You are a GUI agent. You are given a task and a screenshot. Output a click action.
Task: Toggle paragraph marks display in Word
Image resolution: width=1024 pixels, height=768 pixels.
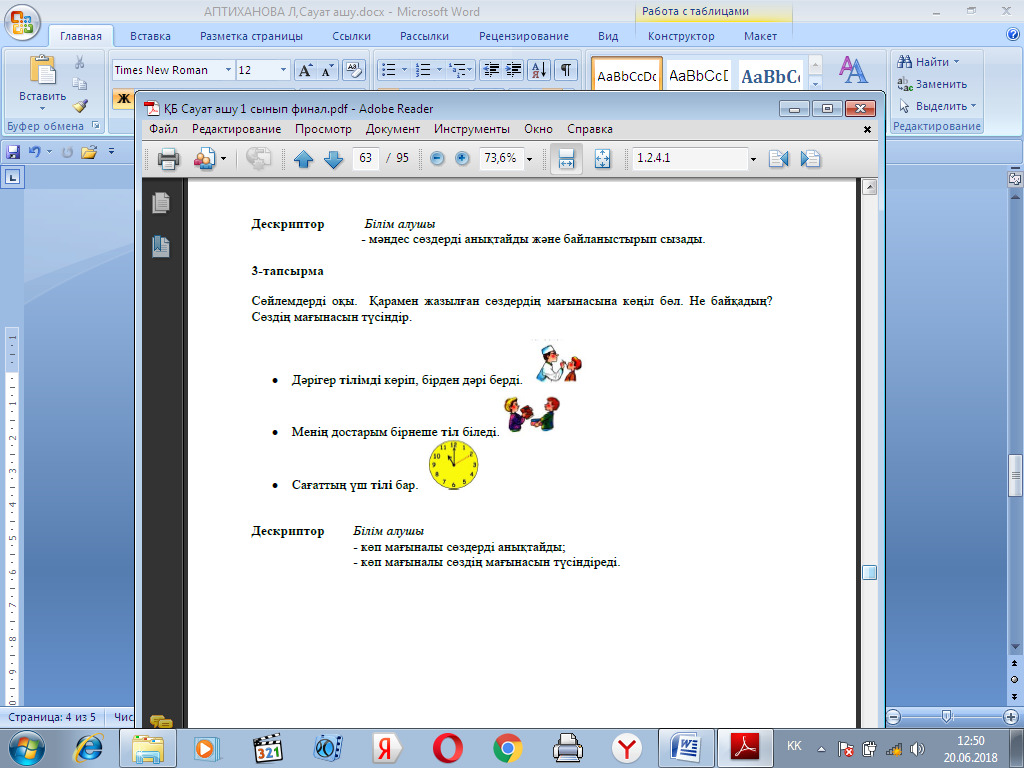pyautogui.click(x=566, y=69)
